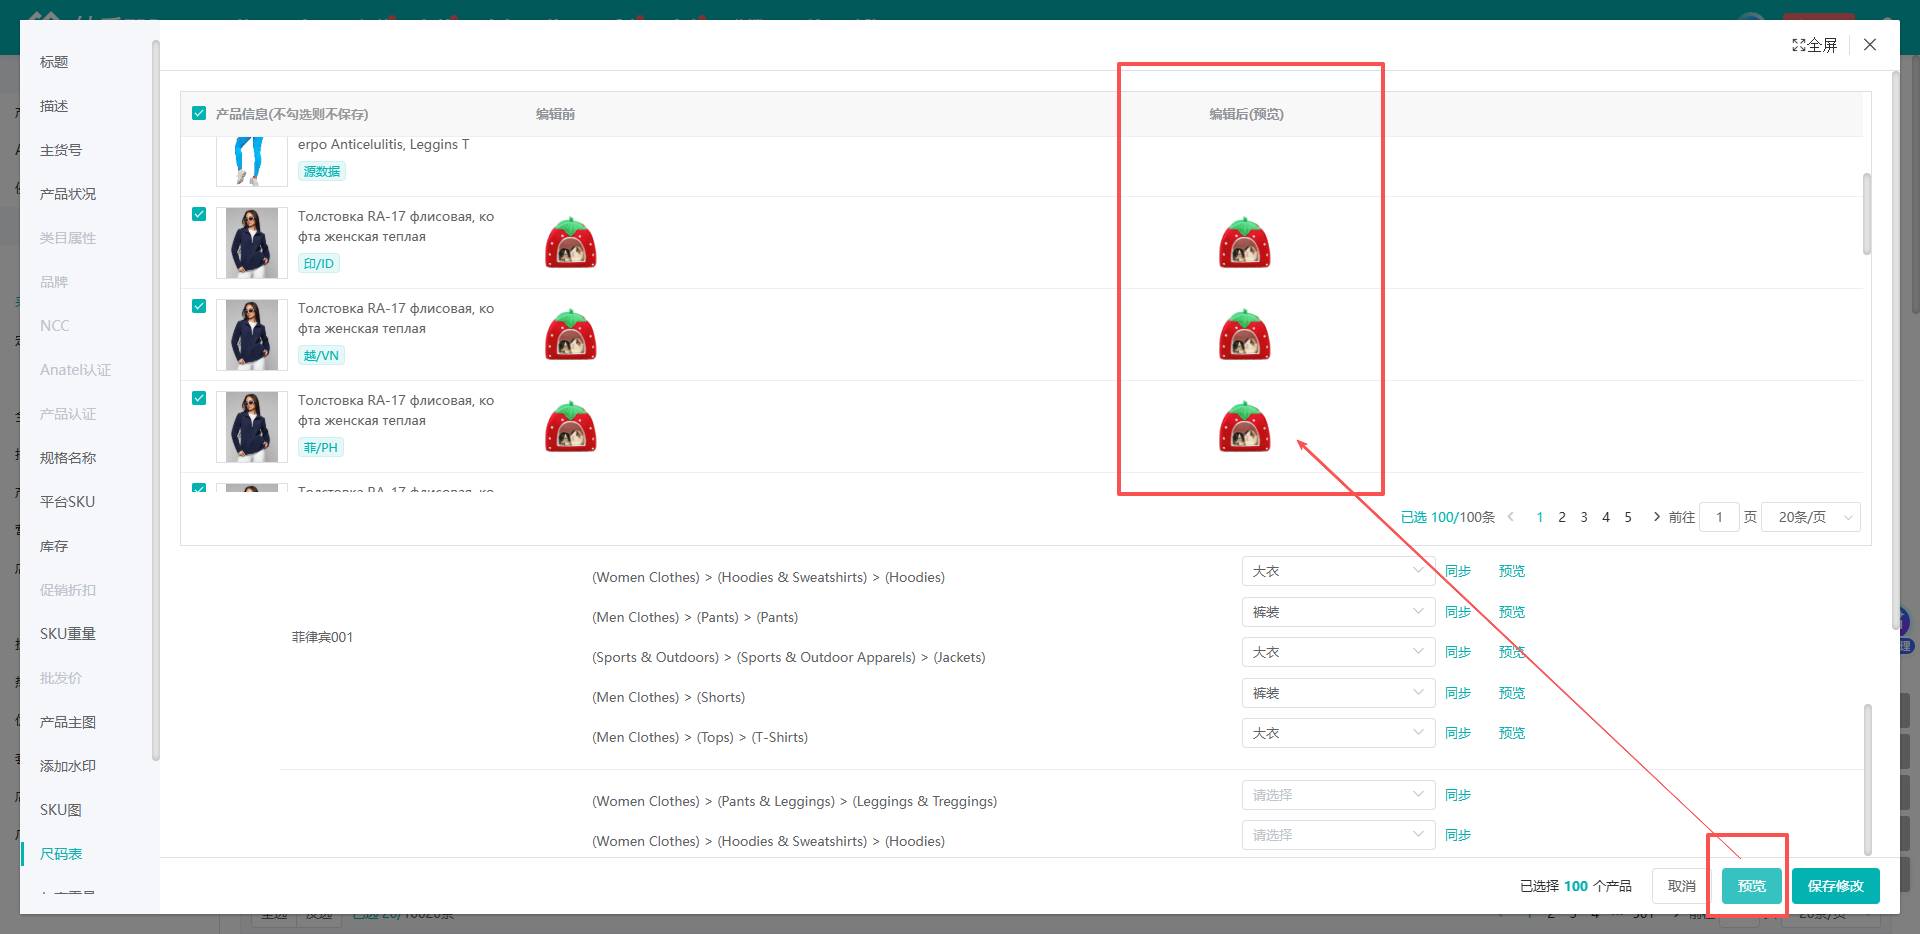The width and height of the screenshot is (1920, 934).
Task: Open the jacket thumbnail in 印/ID row
Action: tap(252, 243)
